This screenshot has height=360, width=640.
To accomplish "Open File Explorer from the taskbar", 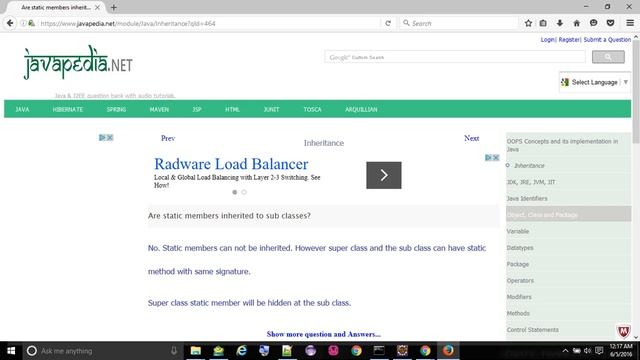I will 196,351.
